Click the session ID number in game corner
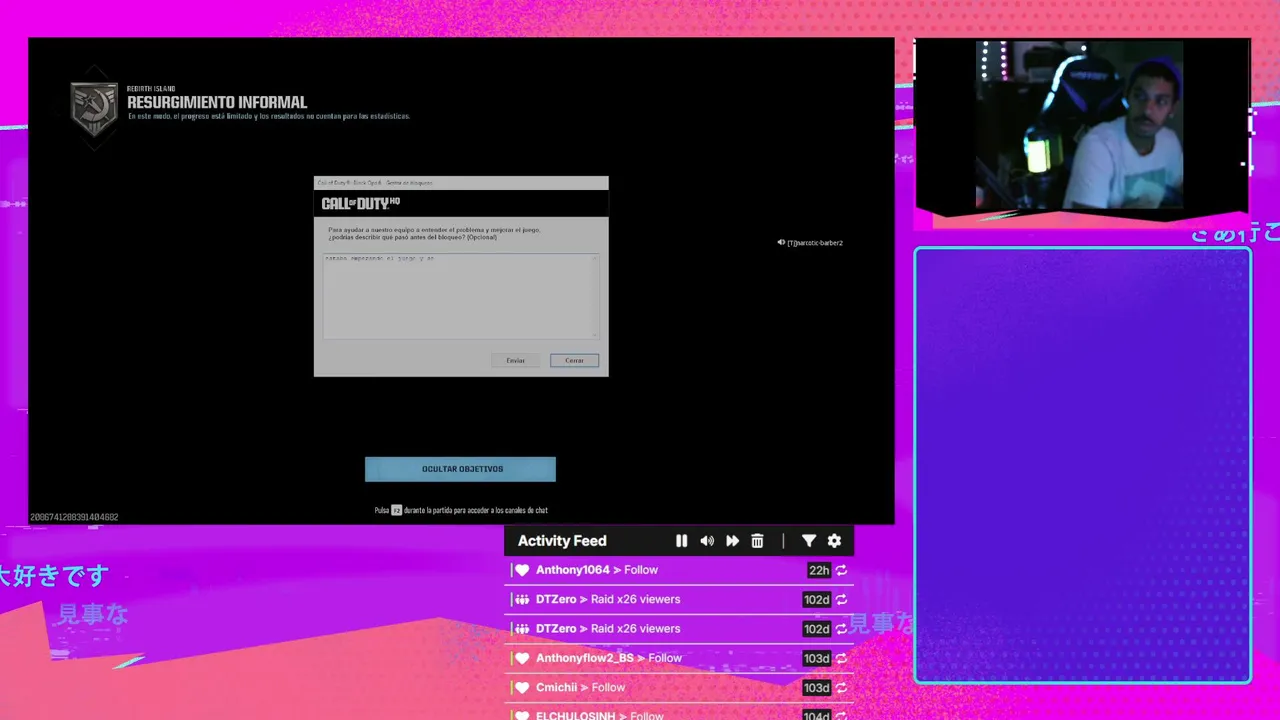This screenshot has width=1280, height=720. [x=74, y=517]
